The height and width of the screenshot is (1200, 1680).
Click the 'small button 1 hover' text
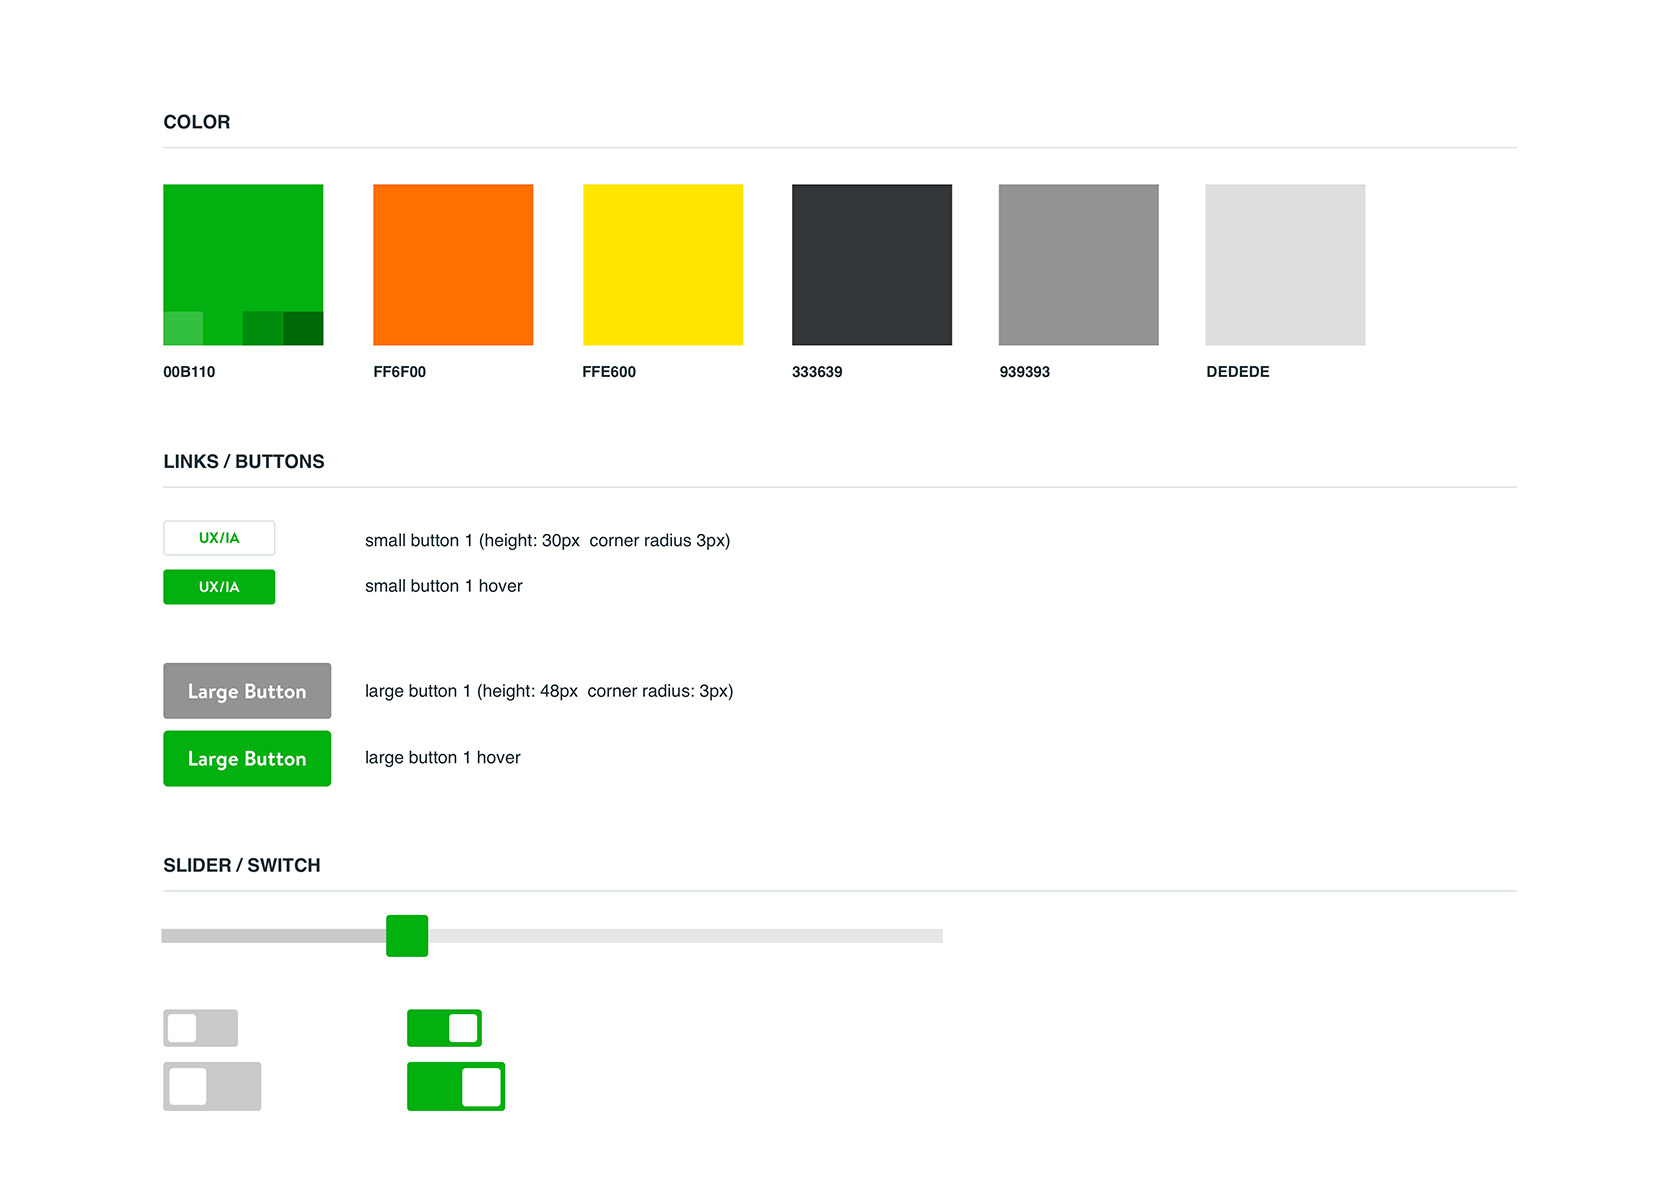click(444, 586)
